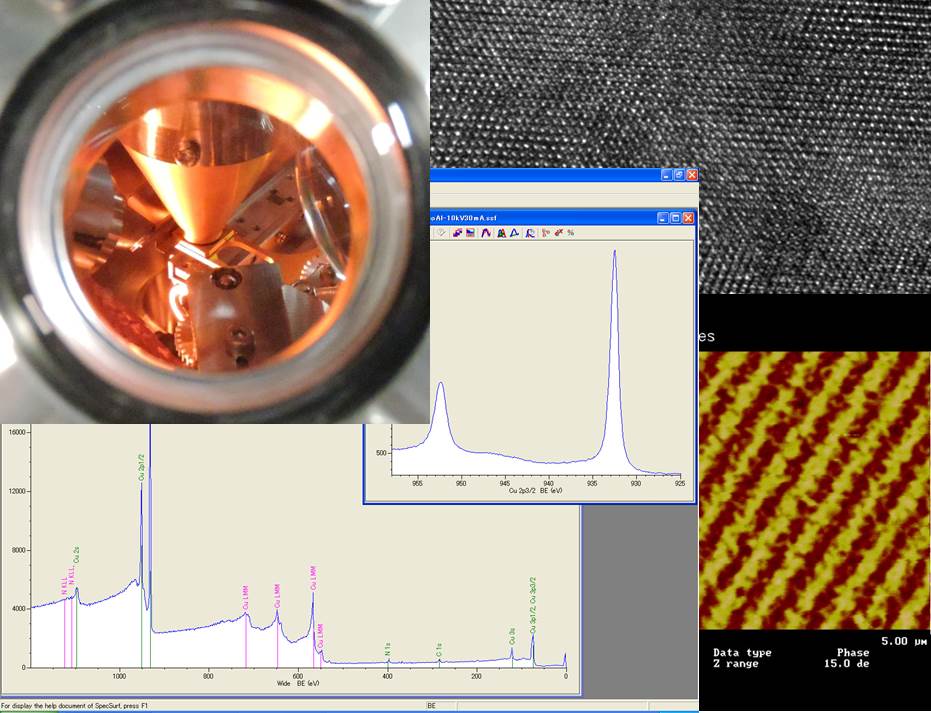
Task: Select the blue A-shaped peak icon
Action: [x=514, y=233]
